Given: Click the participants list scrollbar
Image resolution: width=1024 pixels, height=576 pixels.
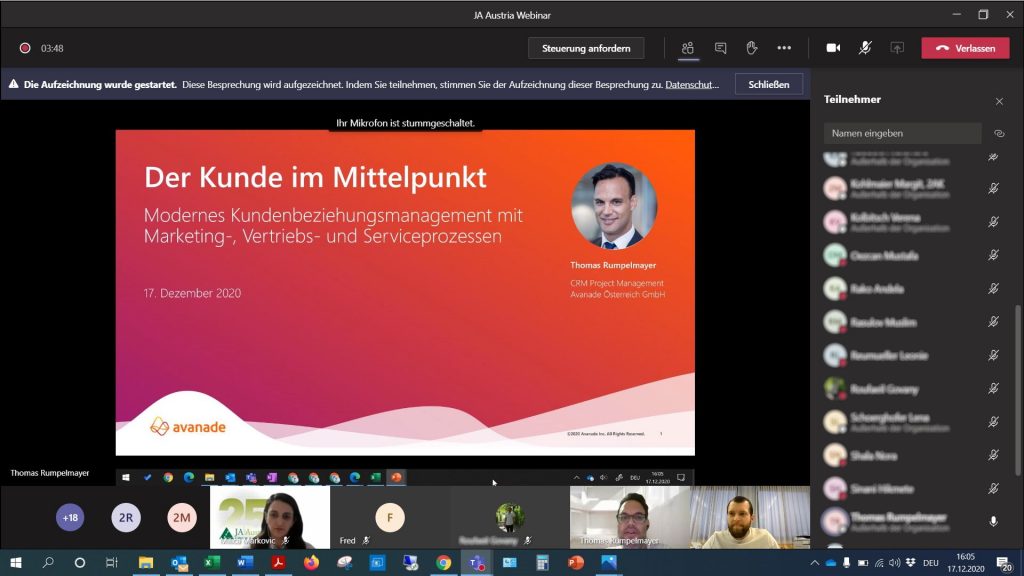Looking at the screenshot, I should click(x=1017, y=390).
